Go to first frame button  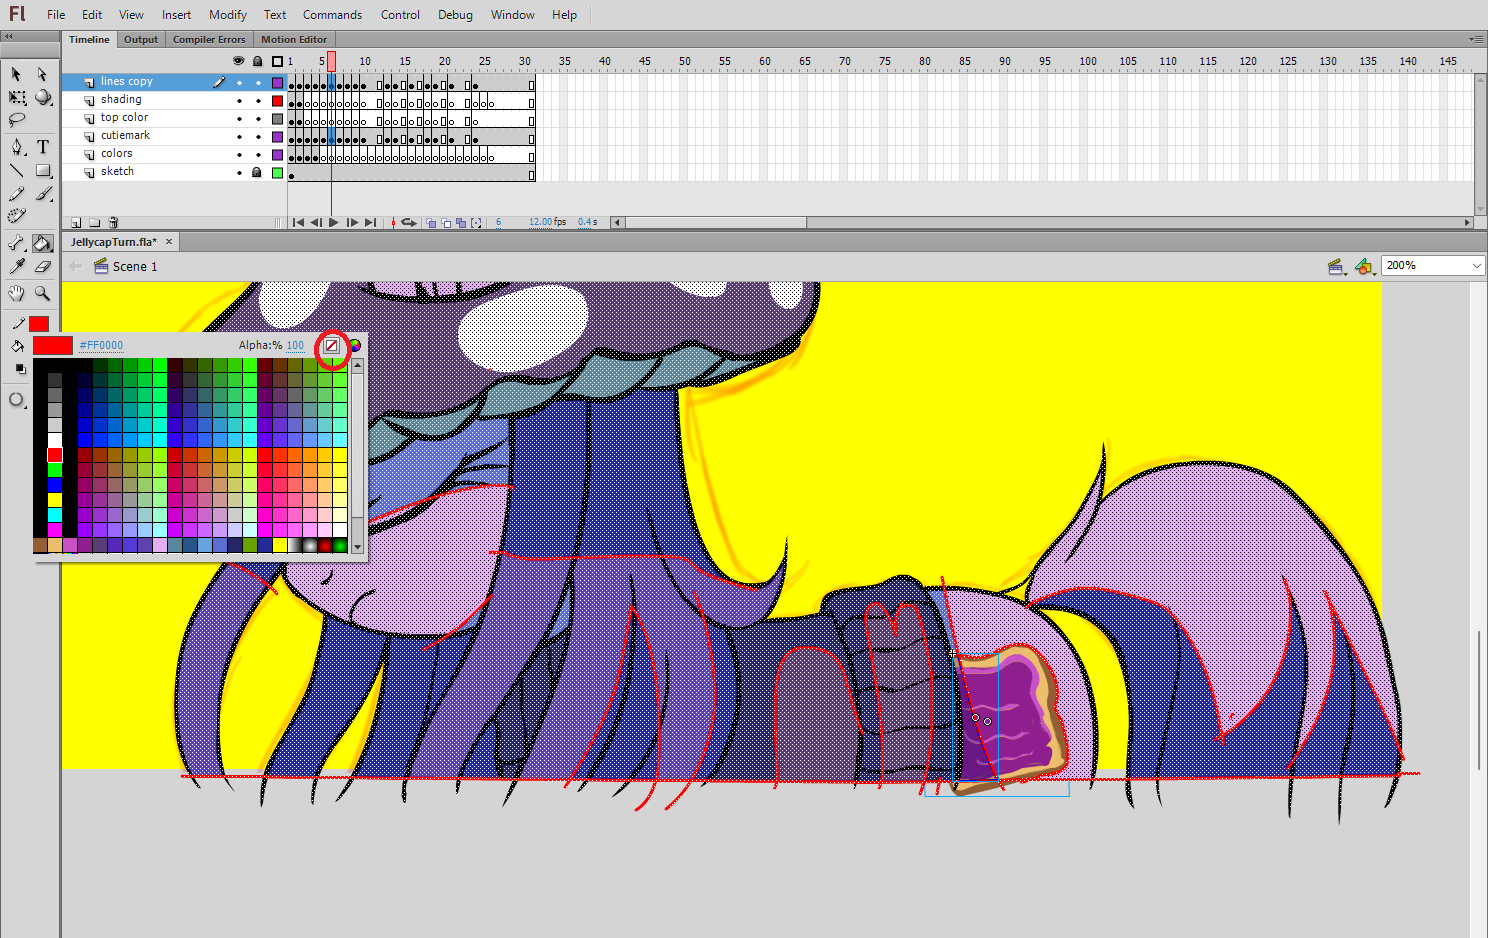(x=298, y=223)
